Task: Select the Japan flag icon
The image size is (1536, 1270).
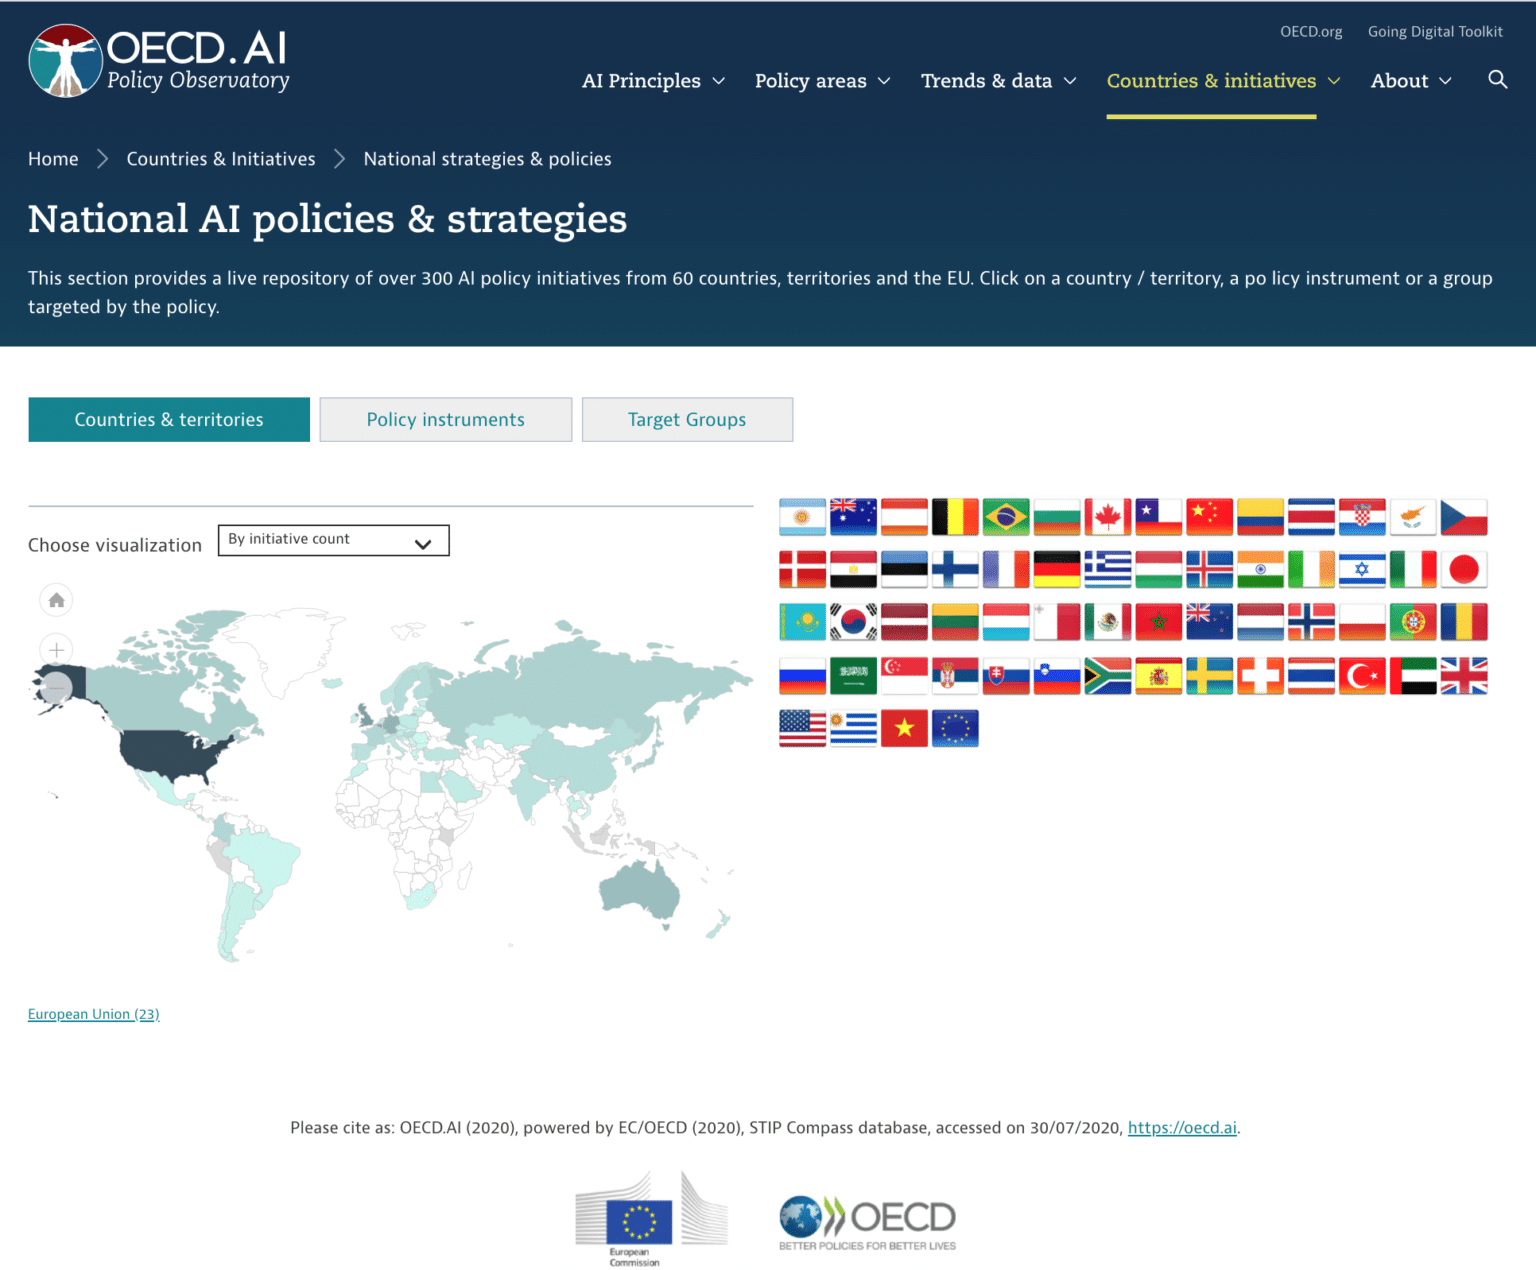Action: click(1464, 569)
